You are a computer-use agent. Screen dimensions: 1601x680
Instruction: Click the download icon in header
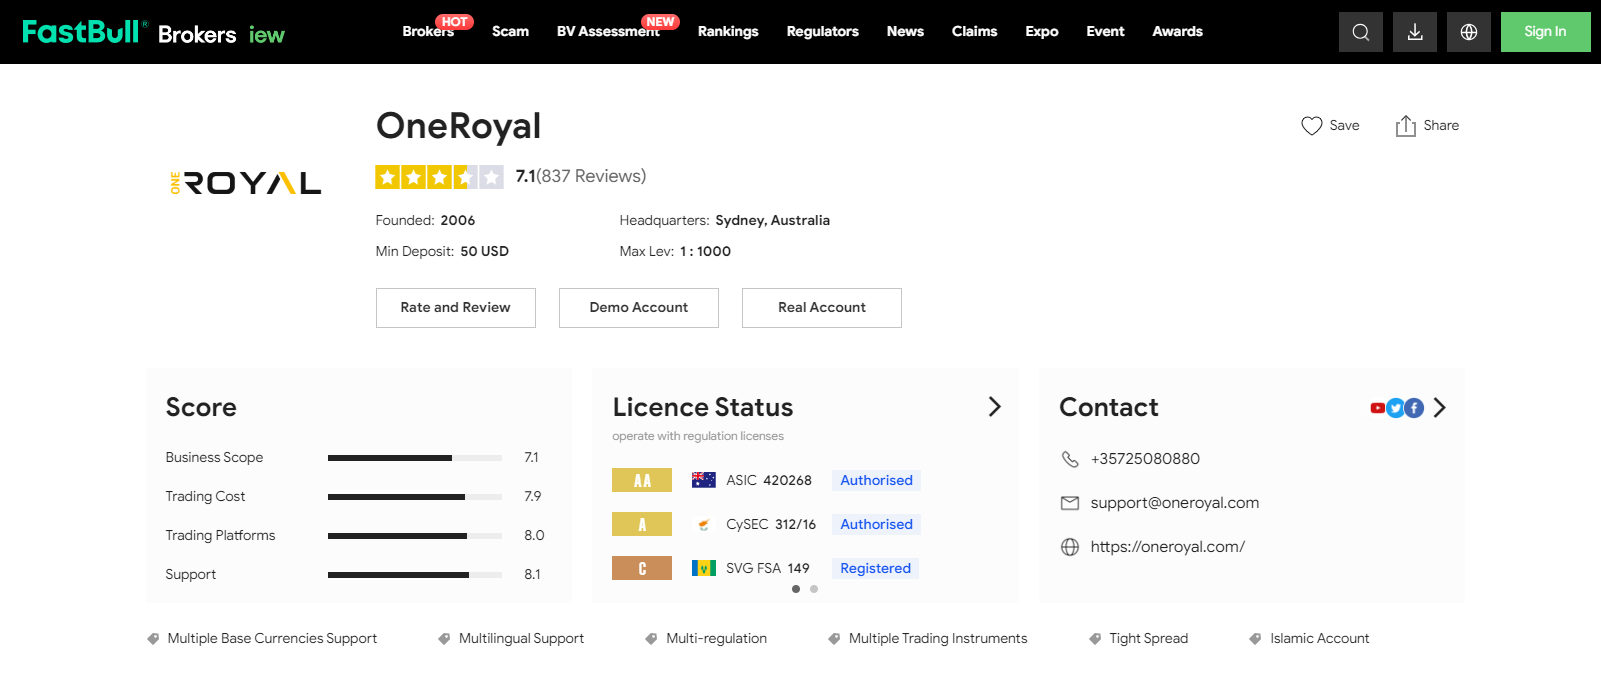point(1414,32)
